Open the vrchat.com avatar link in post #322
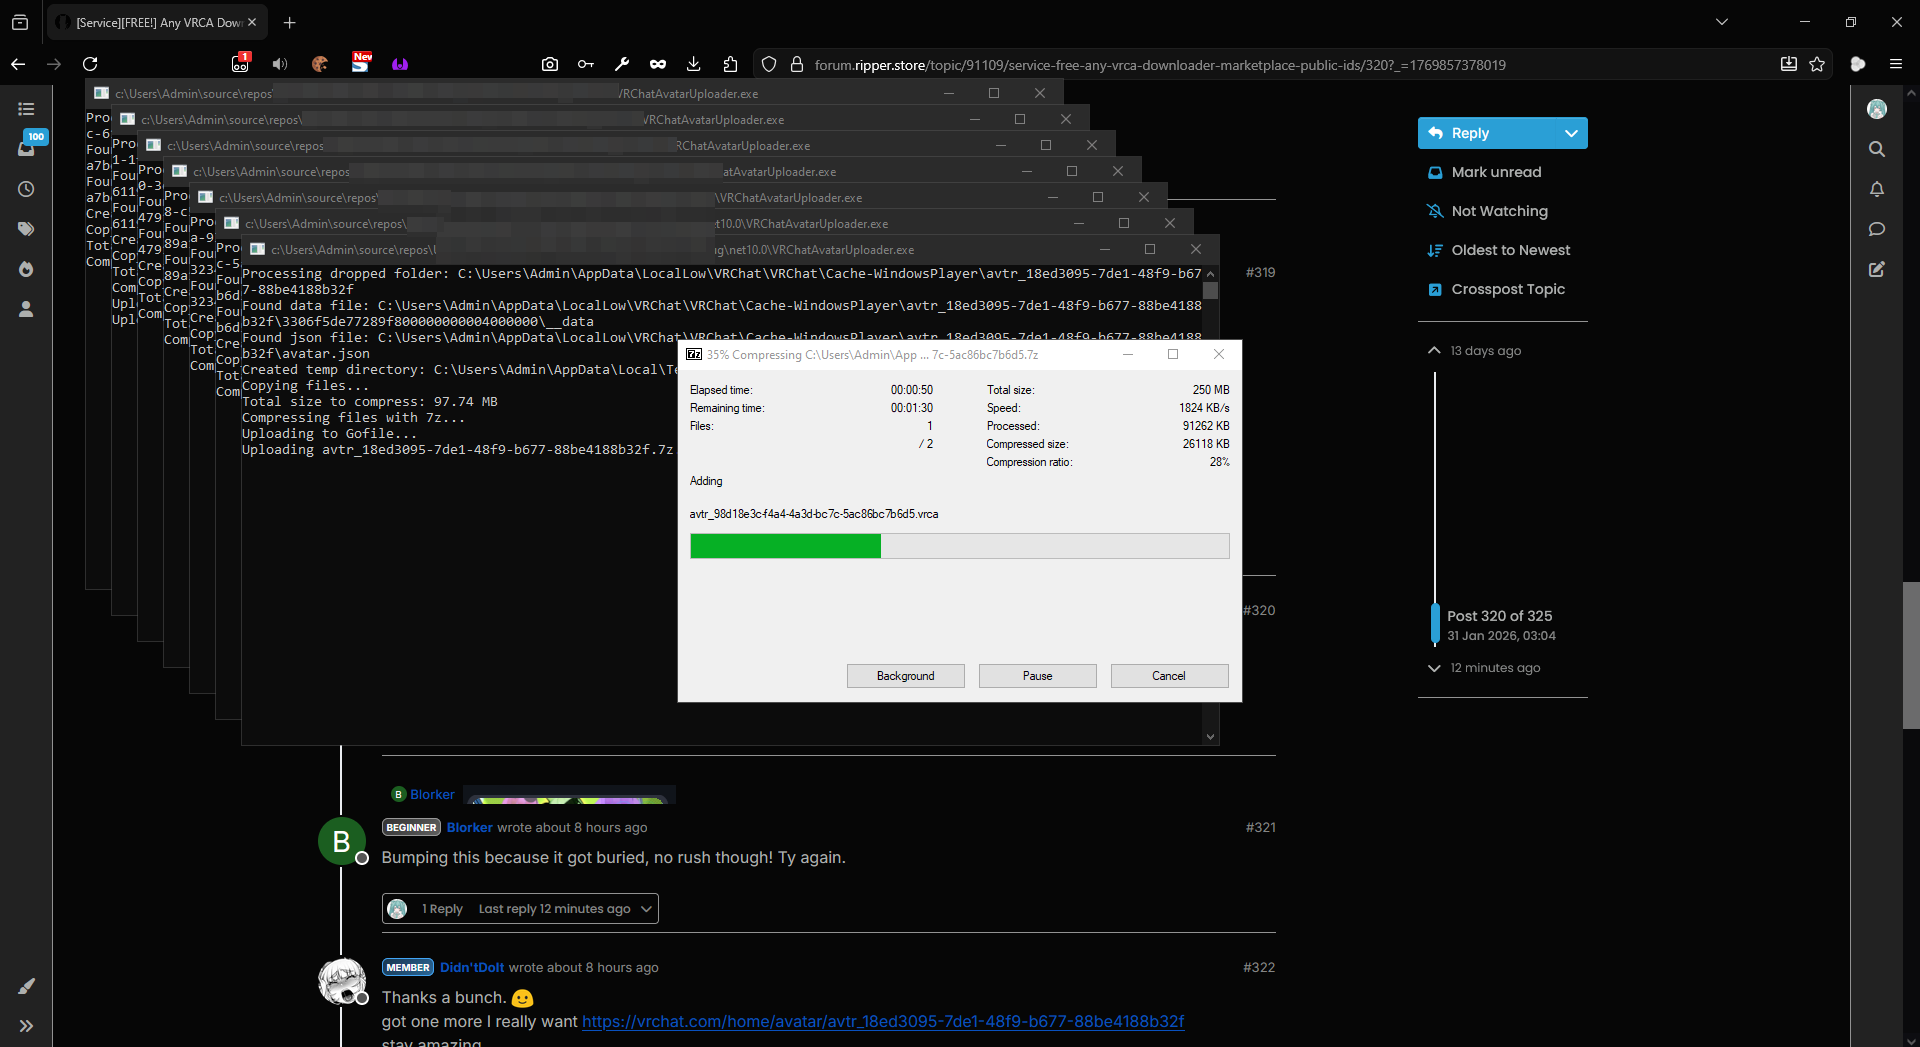This screenshot has width=1920, height=1047. [x=883, y=1021]
